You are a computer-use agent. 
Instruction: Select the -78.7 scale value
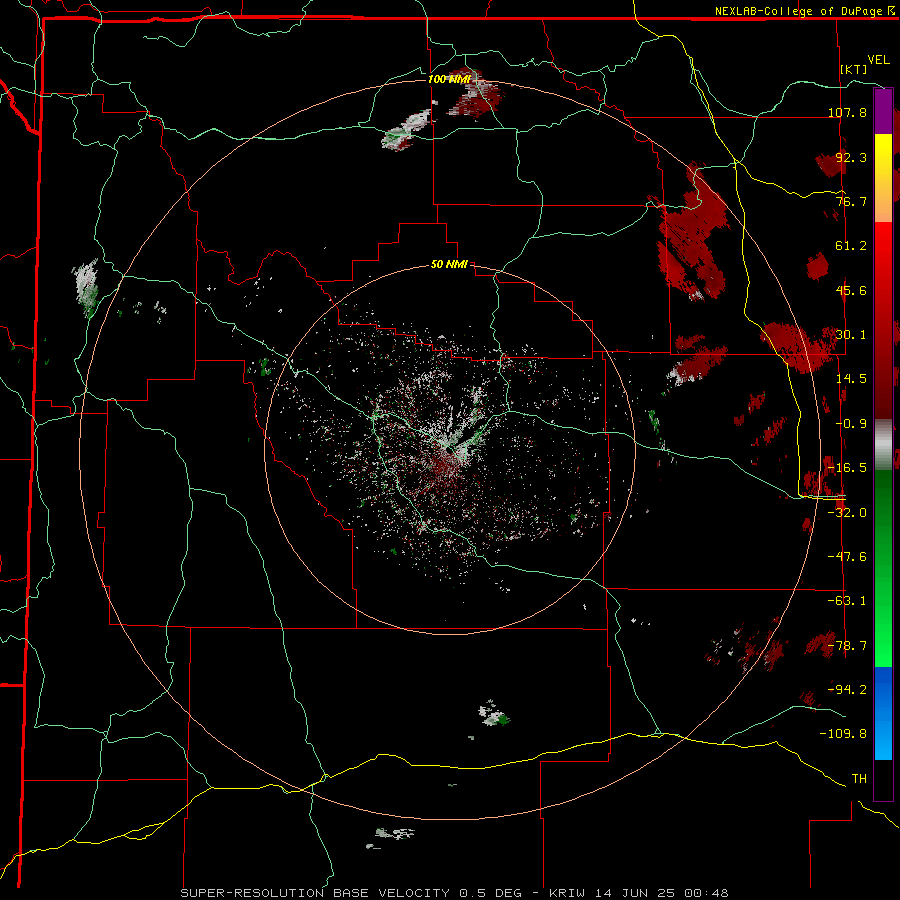coord(847,646)
